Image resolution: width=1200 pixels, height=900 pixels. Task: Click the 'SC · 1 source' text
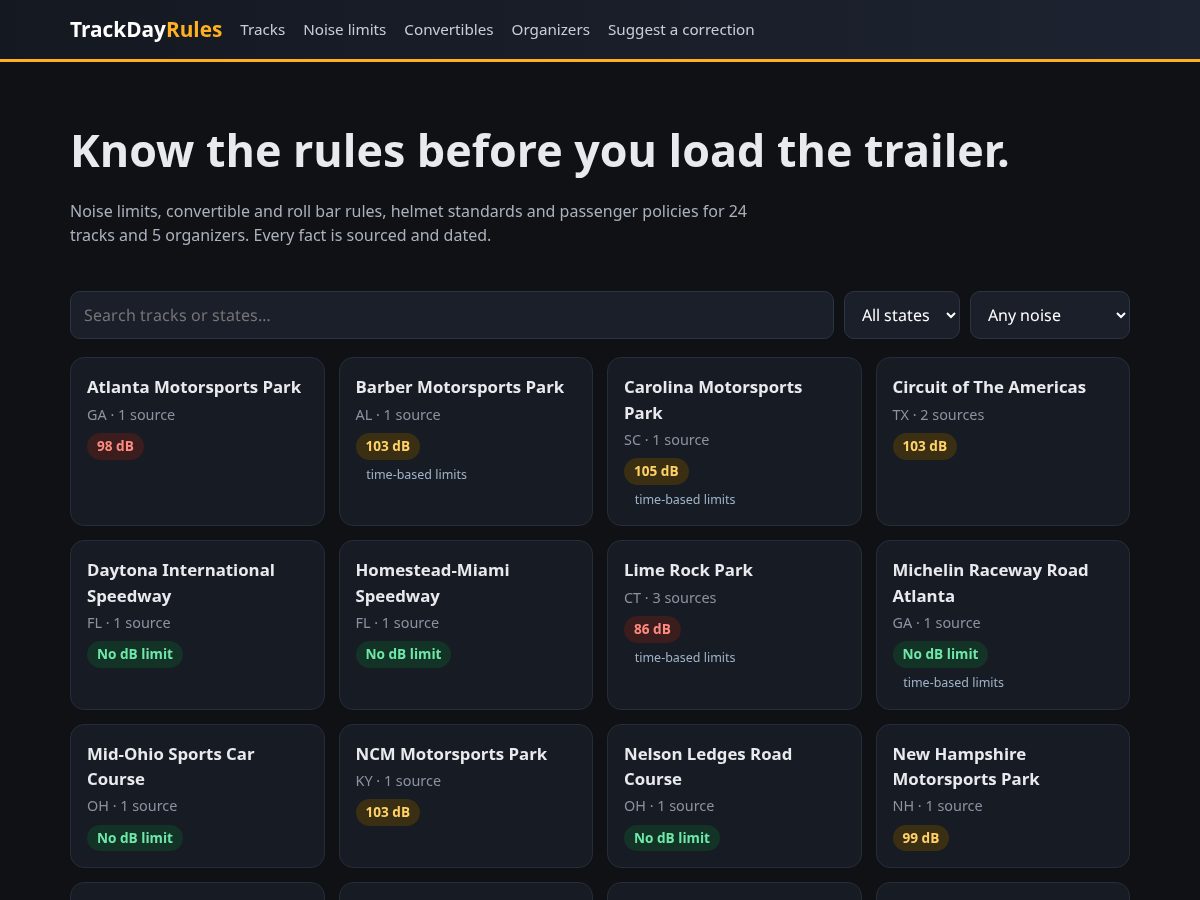click(x=667, y=440)
